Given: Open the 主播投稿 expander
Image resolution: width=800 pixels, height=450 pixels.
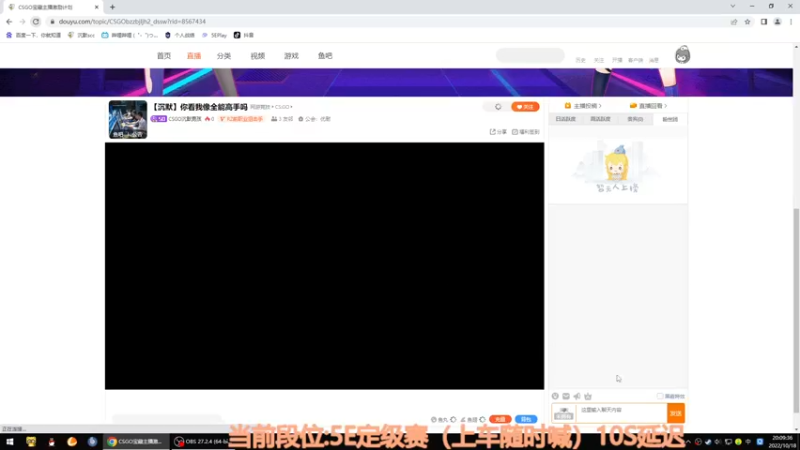Looking at the screenshot, I should (583, 106).
